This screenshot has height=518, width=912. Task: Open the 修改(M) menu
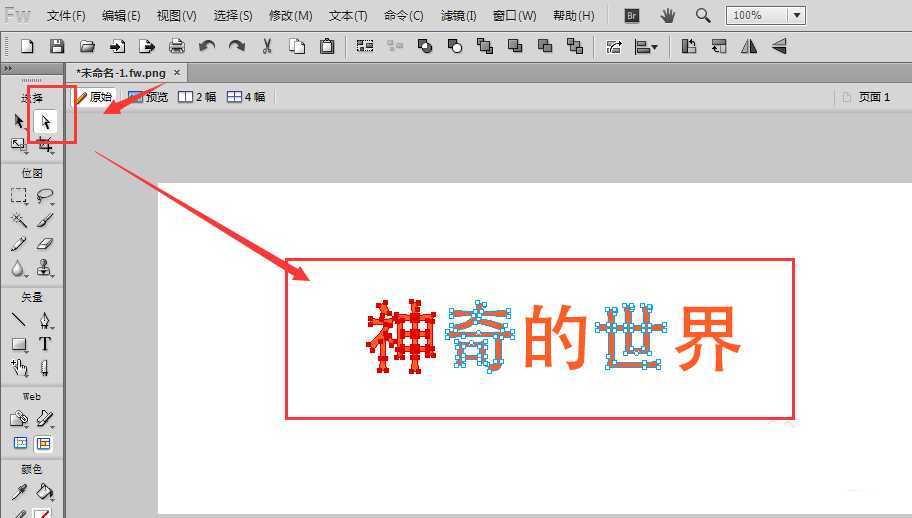coord(290,16)
